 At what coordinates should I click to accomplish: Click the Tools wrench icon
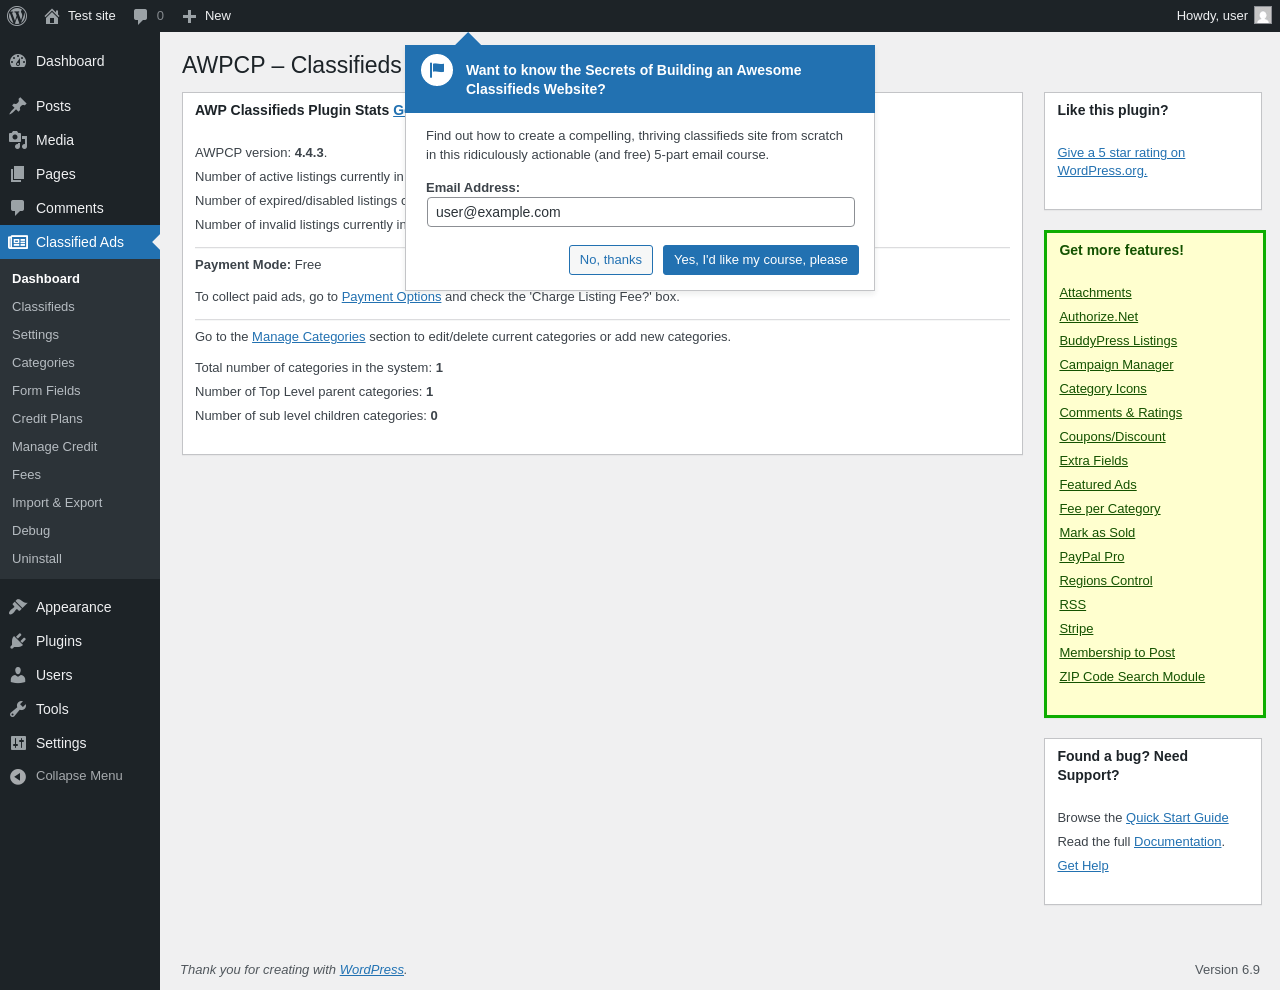pyautogui.click(x=18, y=709)
